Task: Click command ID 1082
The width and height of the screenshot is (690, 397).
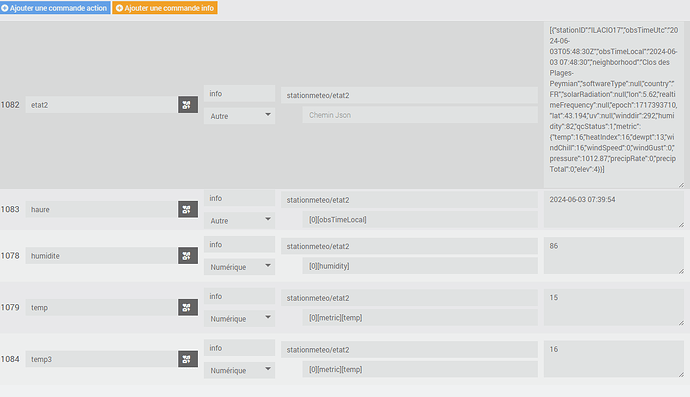Action: click(x=10, y=105)
